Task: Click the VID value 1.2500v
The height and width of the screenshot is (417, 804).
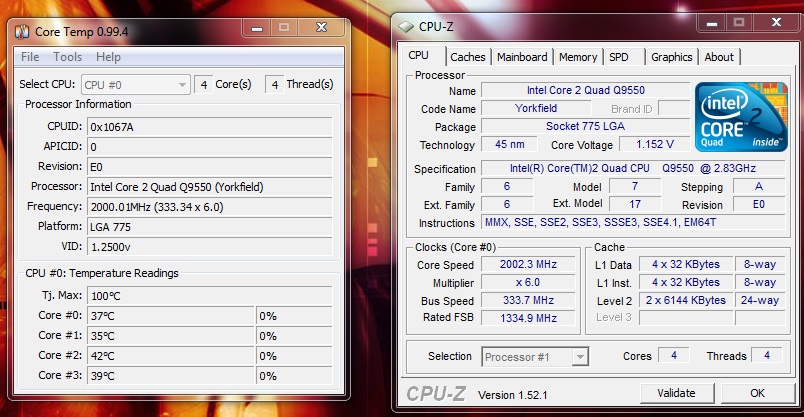Action: (x=210, y=247)
